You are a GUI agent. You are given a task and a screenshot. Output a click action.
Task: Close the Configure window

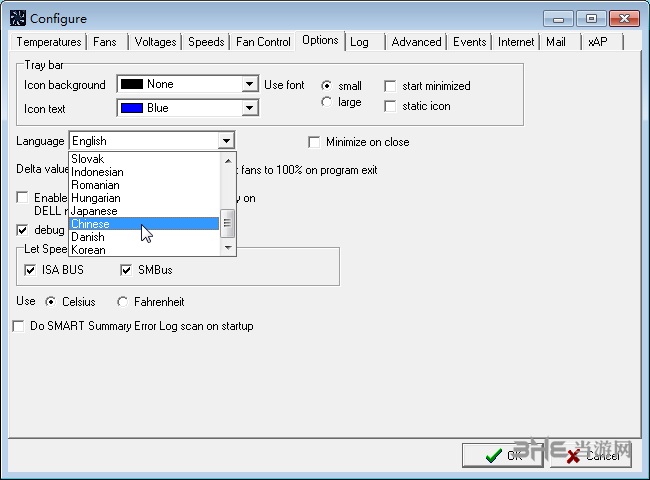point(624,19)
